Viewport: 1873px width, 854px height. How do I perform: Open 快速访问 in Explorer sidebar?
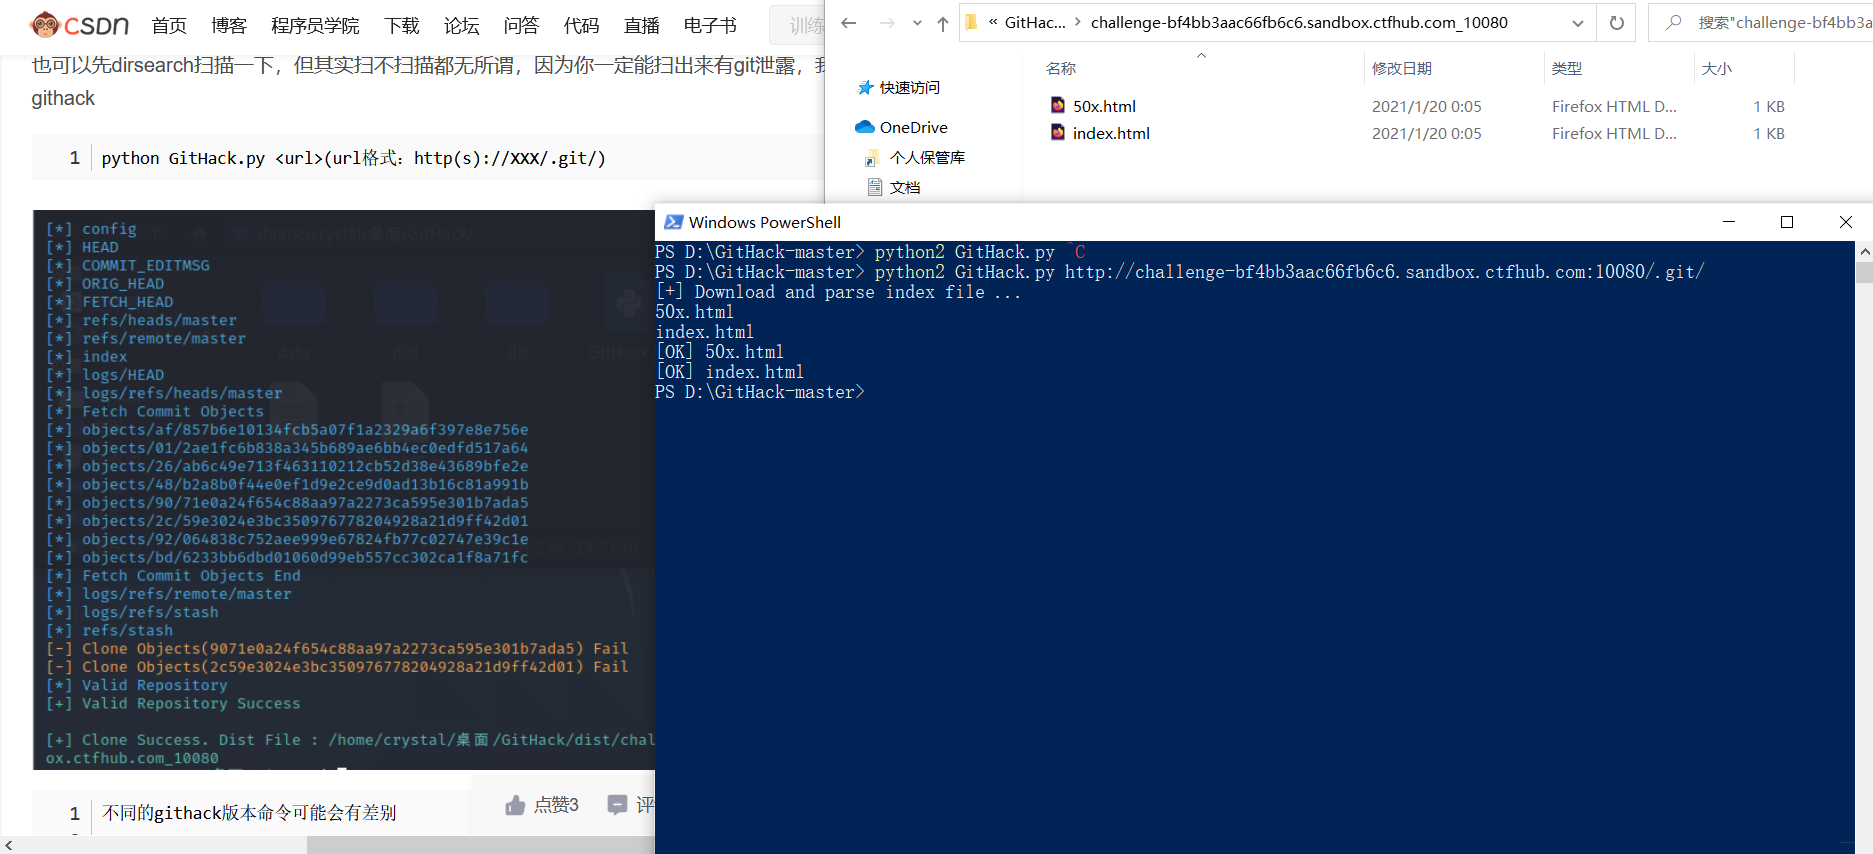click(x=910, y=88)
